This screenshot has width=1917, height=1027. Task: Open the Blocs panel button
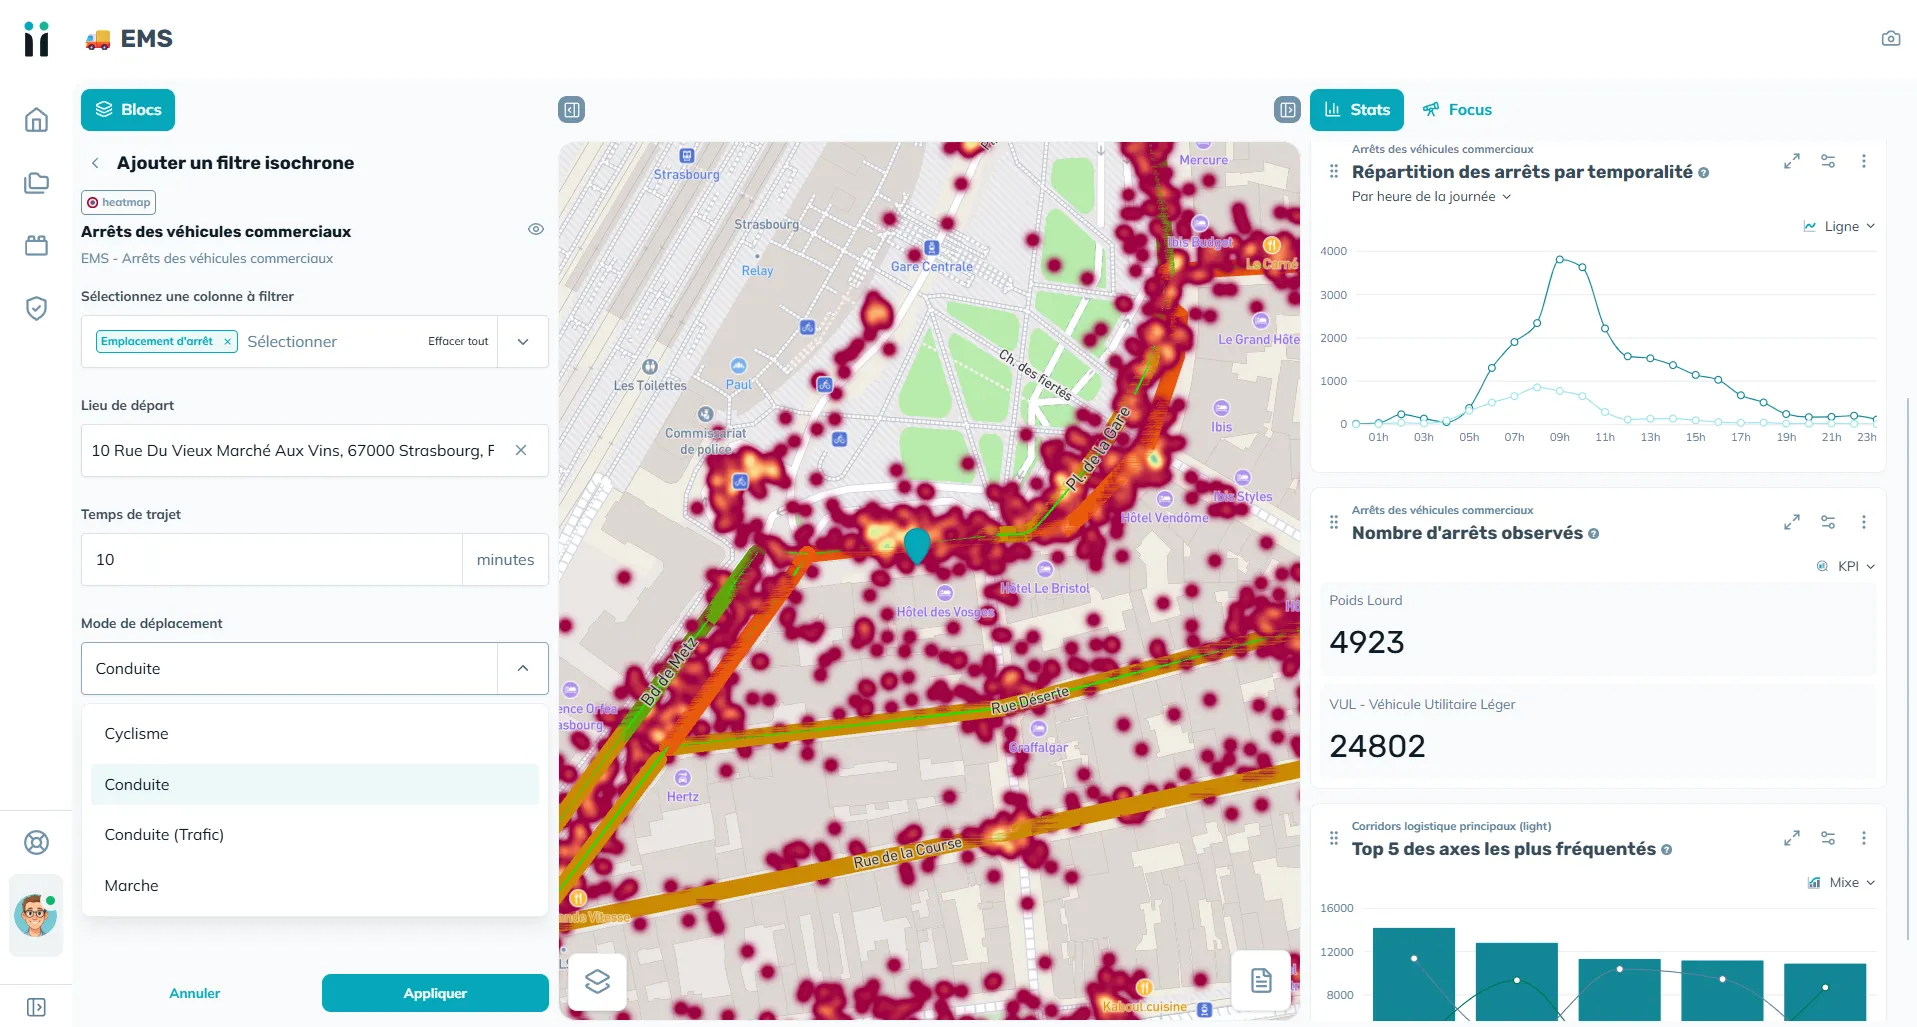[128, 110]
